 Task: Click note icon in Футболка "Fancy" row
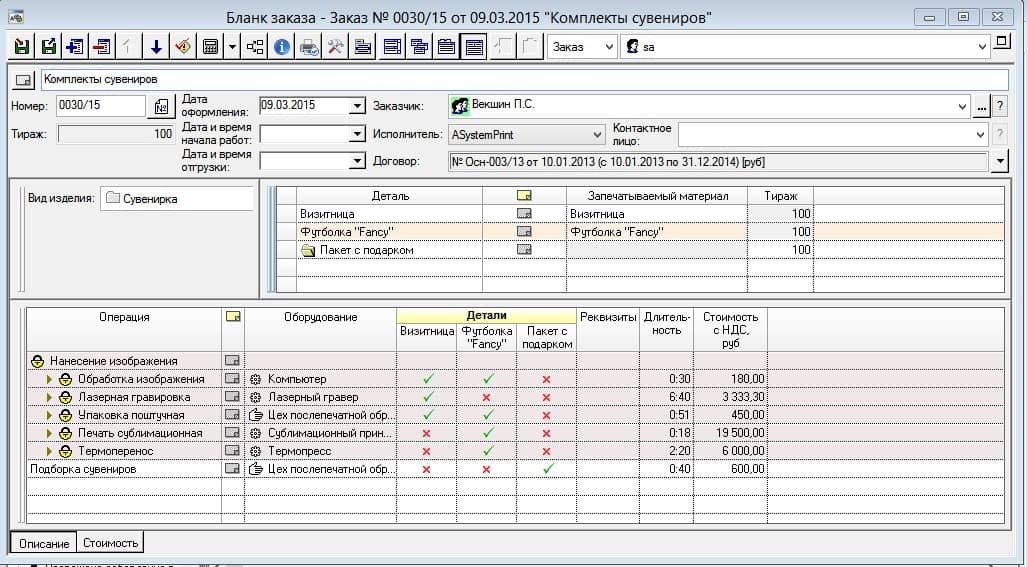pyautogui.click(x=524, y=232)
